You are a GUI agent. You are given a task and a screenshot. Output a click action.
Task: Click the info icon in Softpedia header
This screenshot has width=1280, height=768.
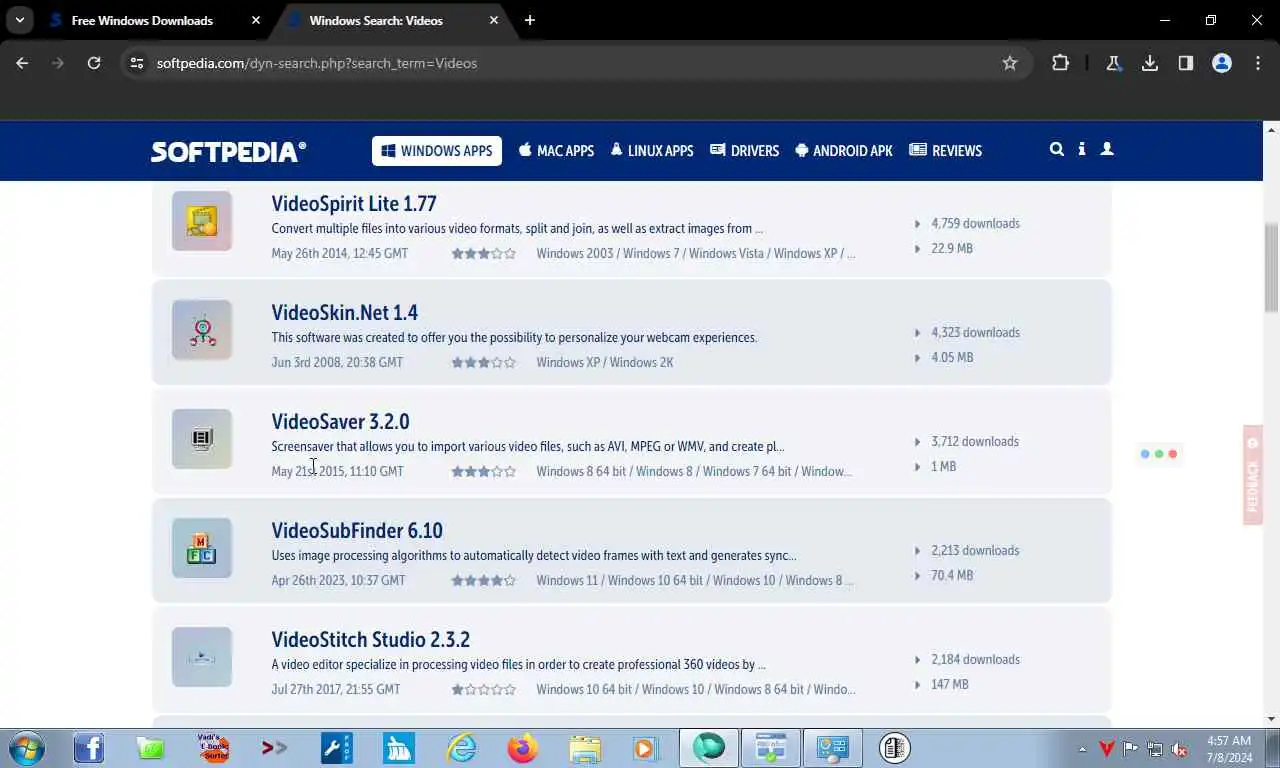pos(1082,149)
